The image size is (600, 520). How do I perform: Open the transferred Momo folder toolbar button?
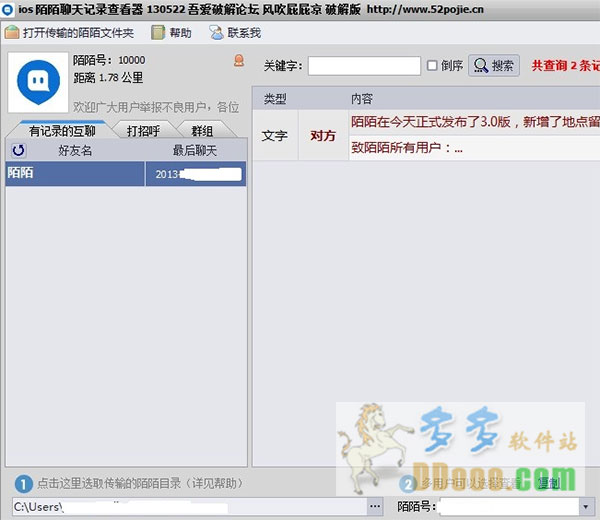[x=69, y=33]
